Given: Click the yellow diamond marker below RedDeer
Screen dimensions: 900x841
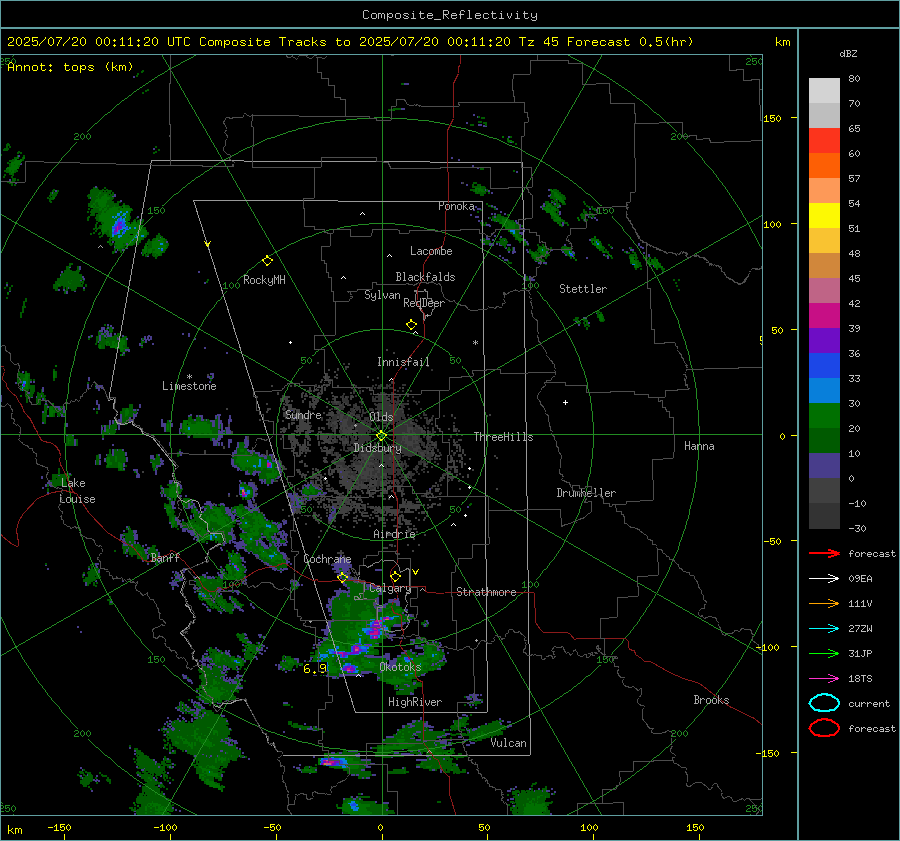Looking at the screenshot, I should click(412, 325).
